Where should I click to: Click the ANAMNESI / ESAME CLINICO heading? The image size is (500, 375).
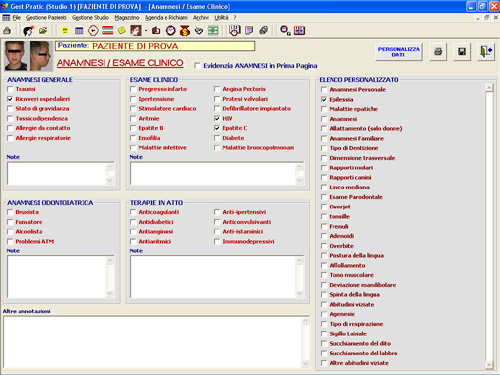pyautogui.click(x=120, y=63)
